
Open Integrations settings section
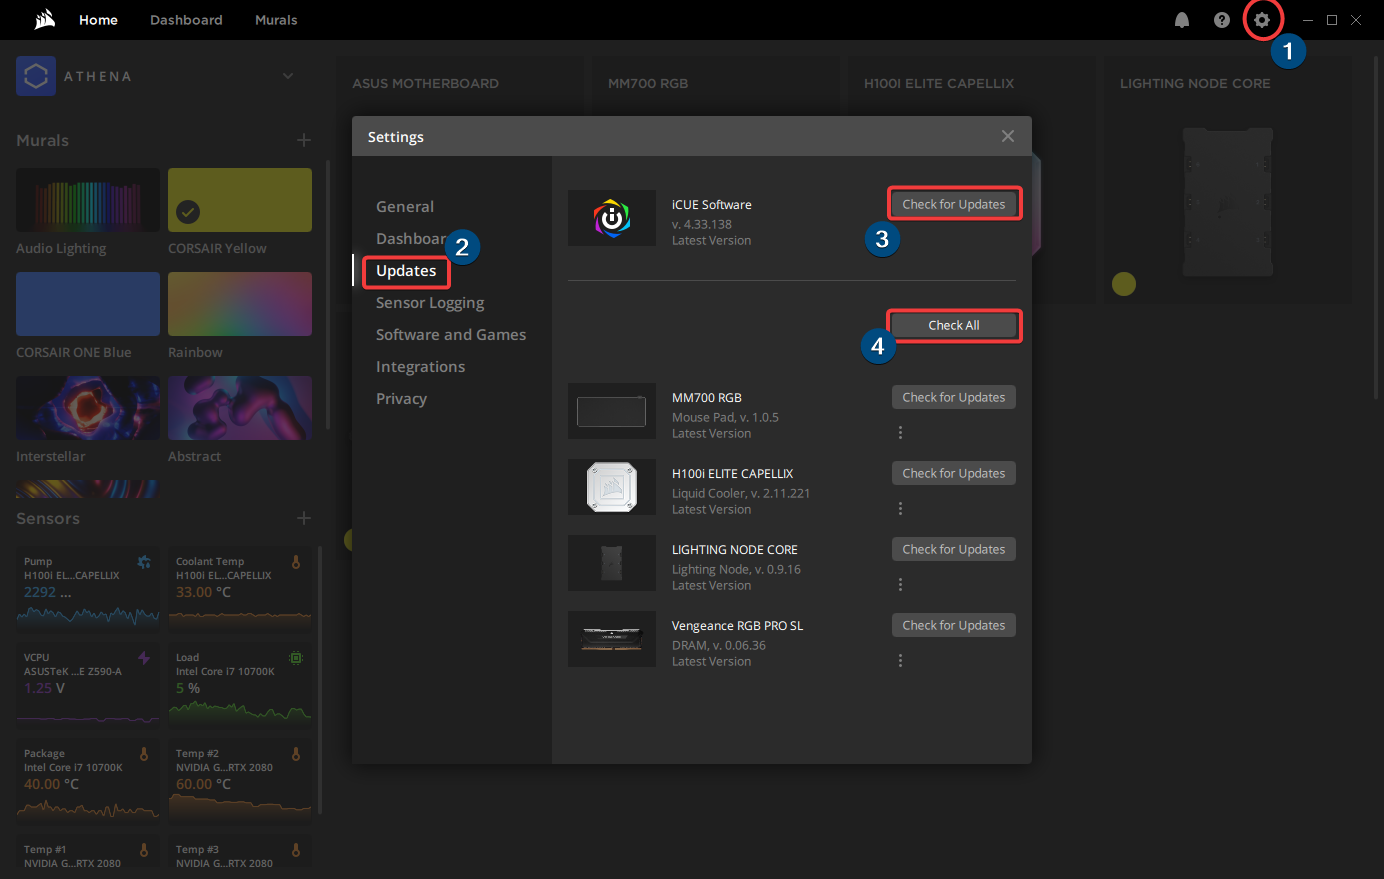coord(420,367)
